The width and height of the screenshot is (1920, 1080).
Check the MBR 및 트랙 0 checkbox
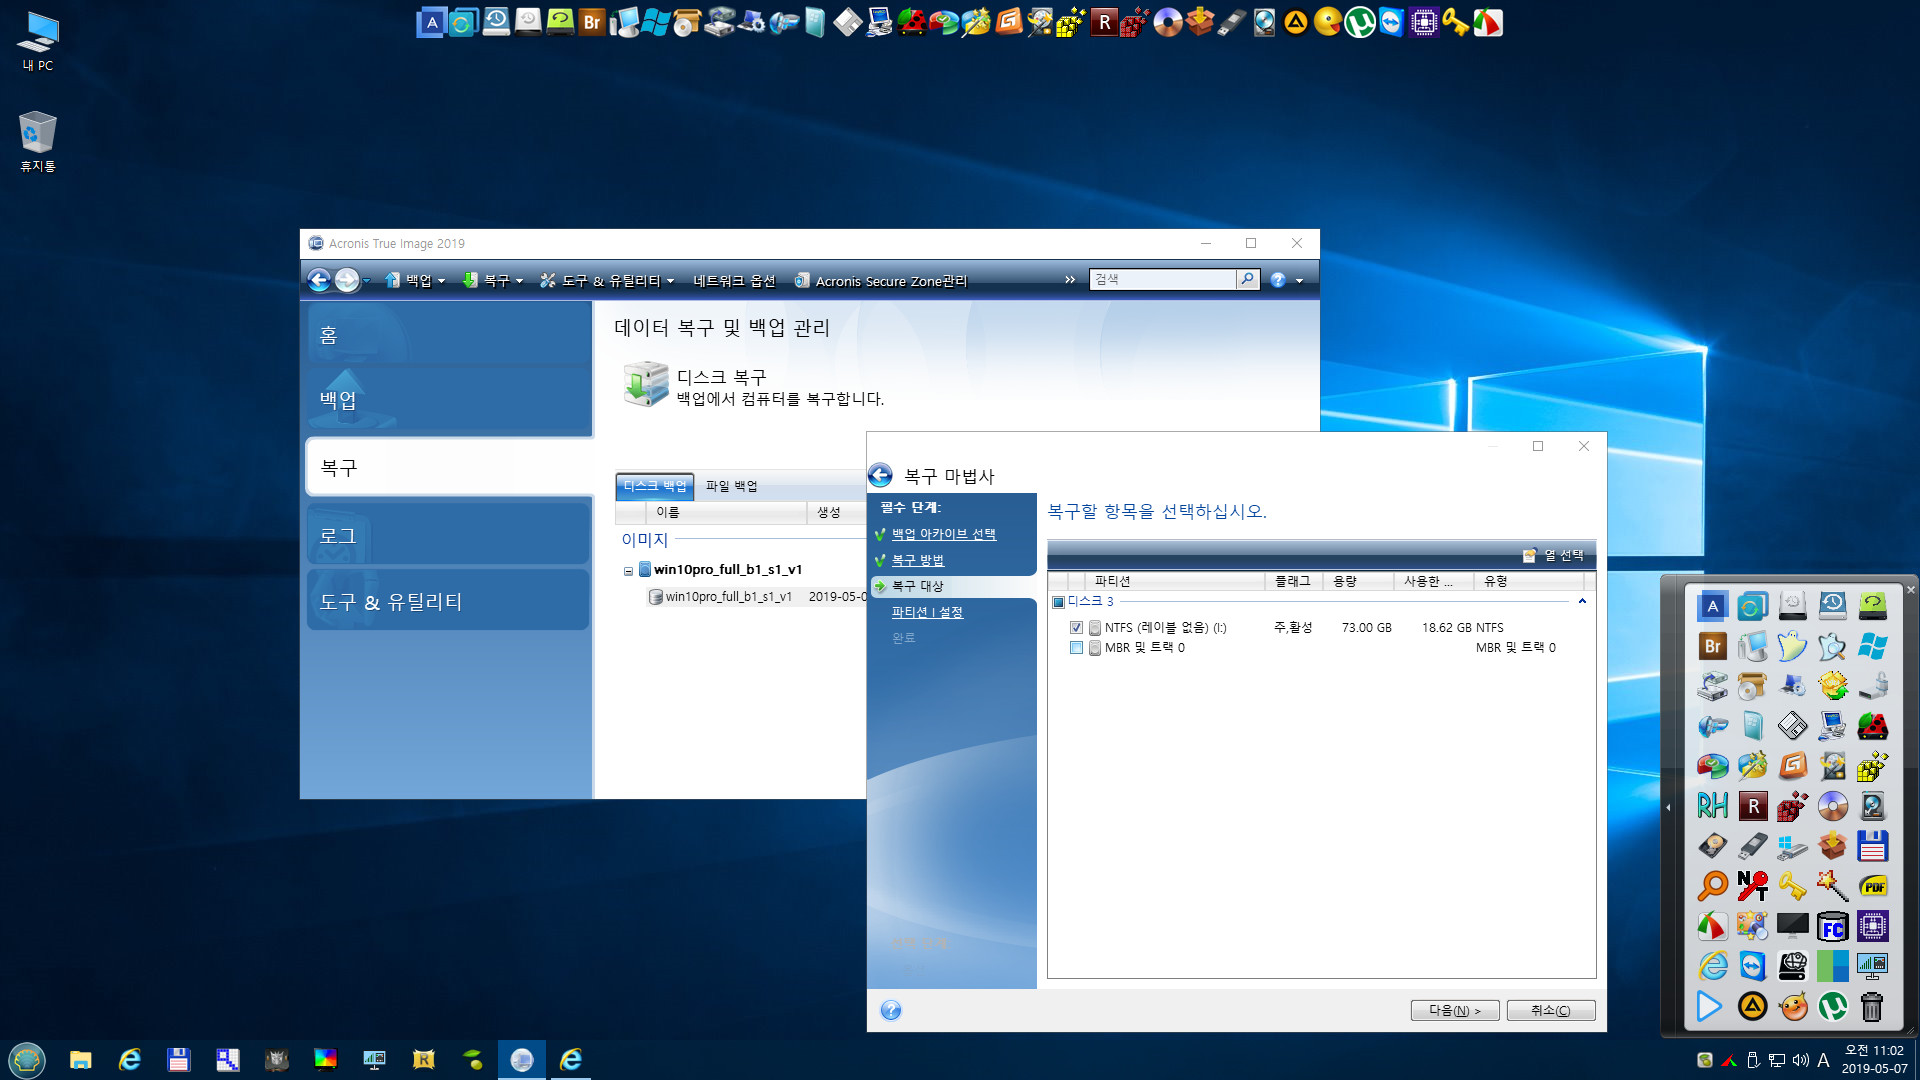[x=1076, y=648]
